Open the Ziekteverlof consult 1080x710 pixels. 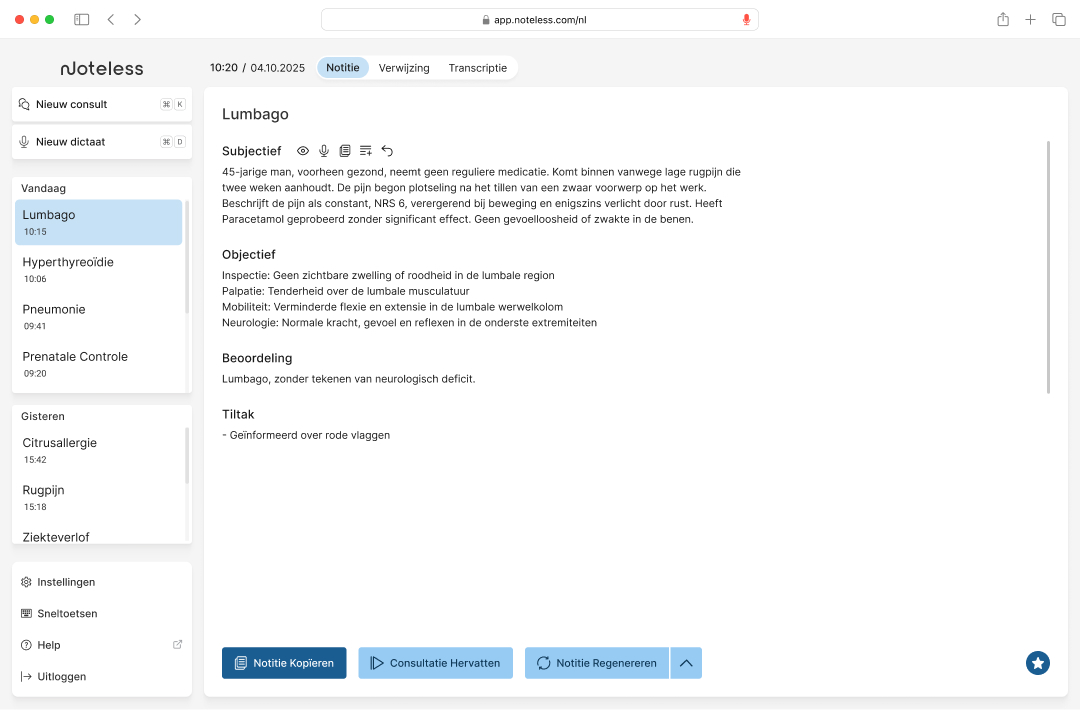click(x=98, y=536)
